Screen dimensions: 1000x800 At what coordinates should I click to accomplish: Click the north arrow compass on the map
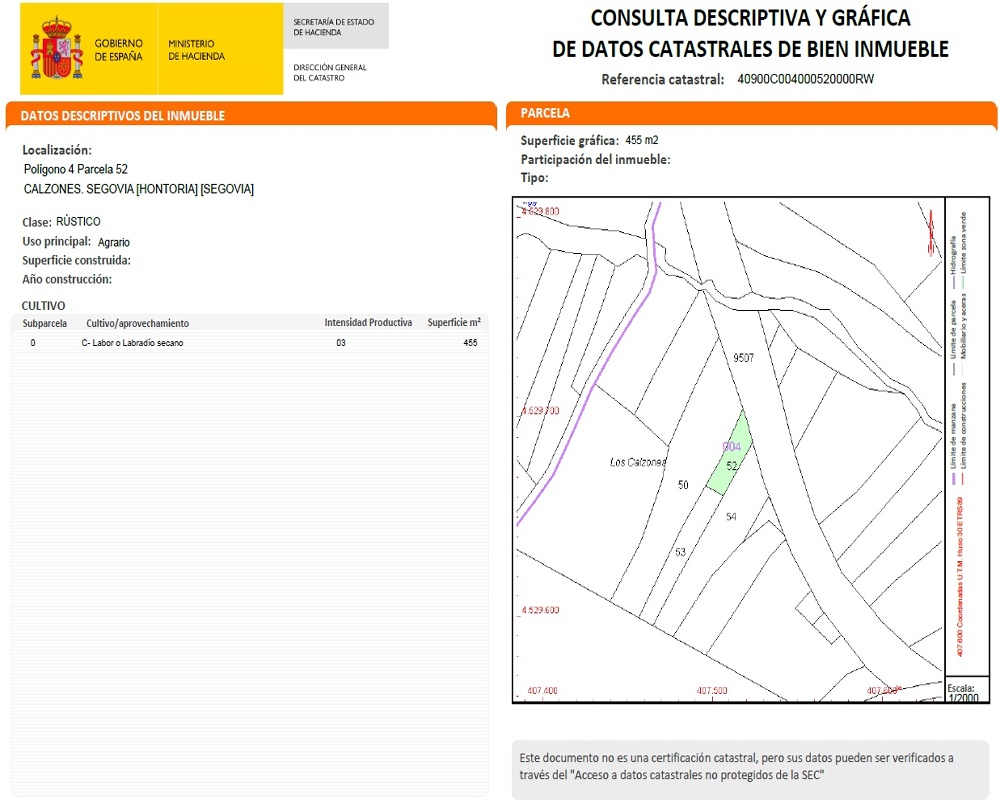931,233
